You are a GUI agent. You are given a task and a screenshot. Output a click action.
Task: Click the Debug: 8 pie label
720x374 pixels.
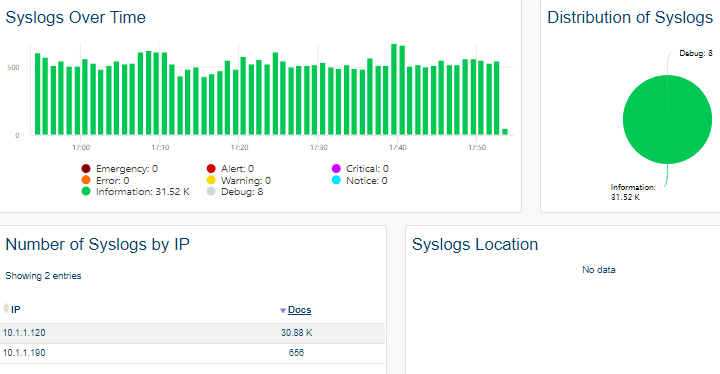tap(696, 53)
